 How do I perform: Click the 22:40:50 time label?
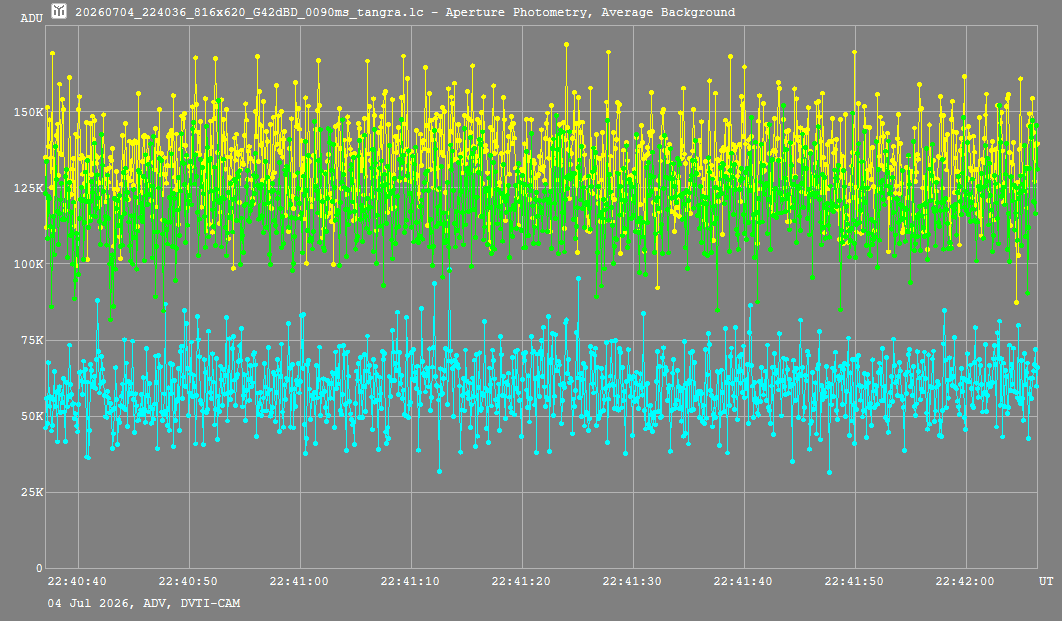coord(188,581)
